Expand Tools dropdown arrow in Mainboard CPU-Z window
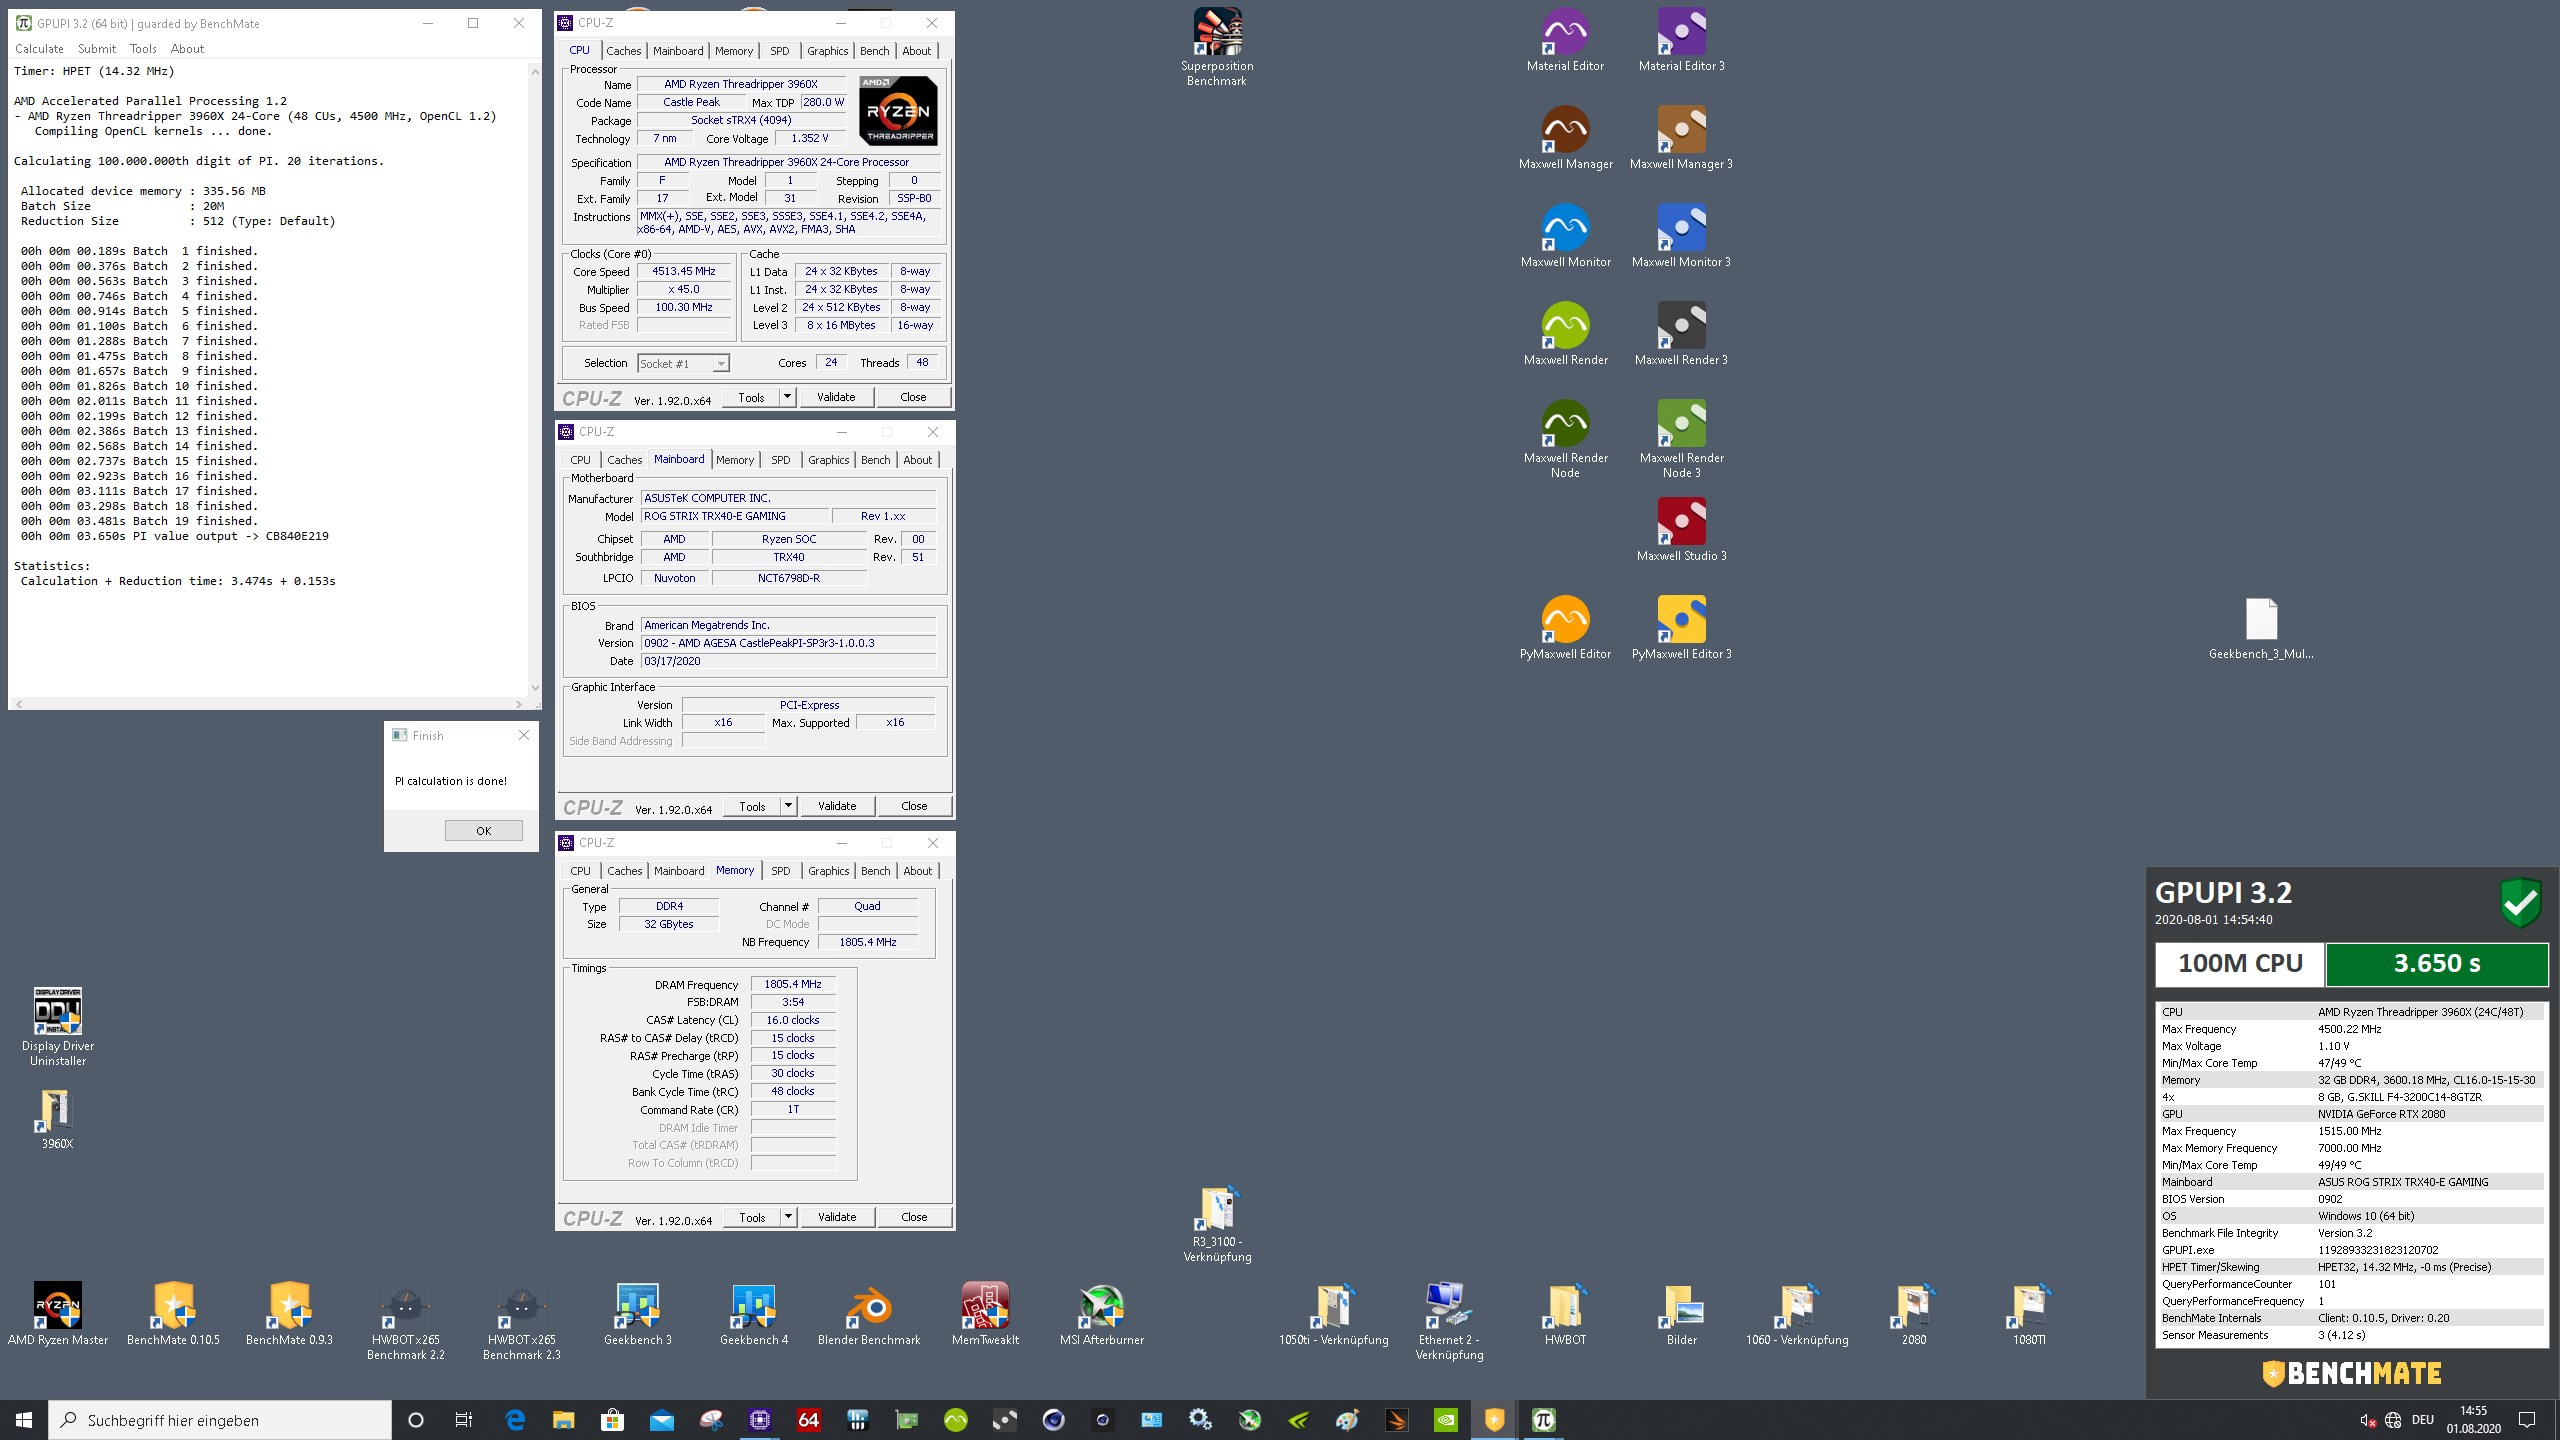Viewport: 2560px width, 1440px height. point(788,806)
